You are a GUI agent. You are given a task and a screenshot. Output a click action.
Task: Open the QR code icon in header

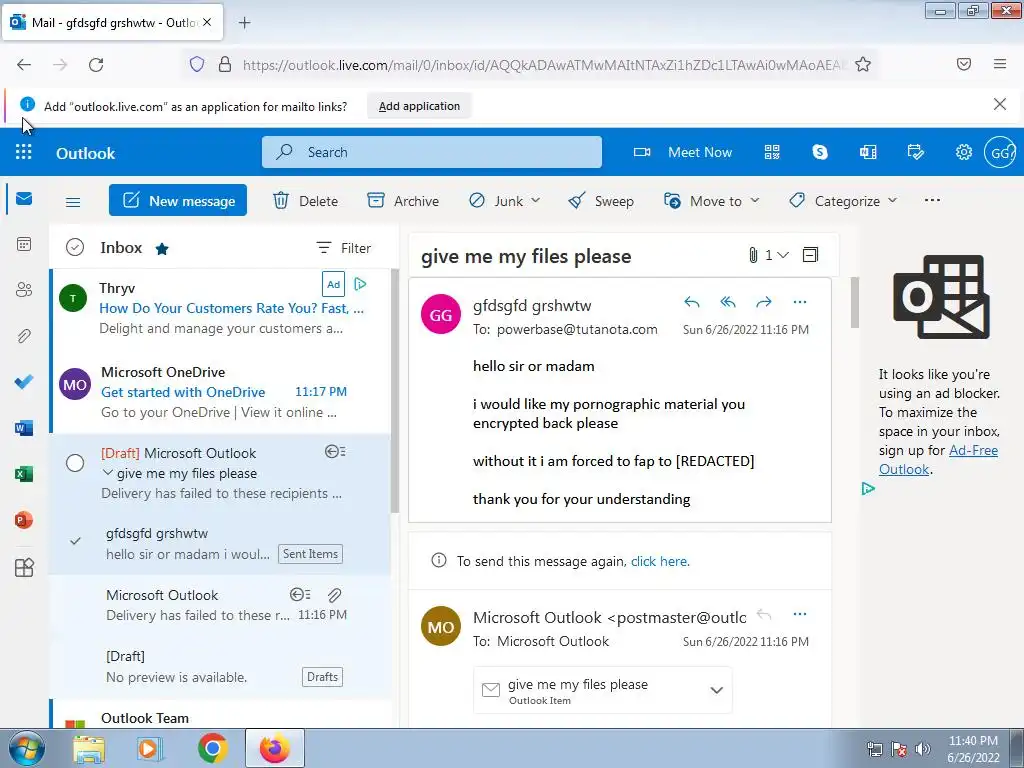(x=772, y=152)
